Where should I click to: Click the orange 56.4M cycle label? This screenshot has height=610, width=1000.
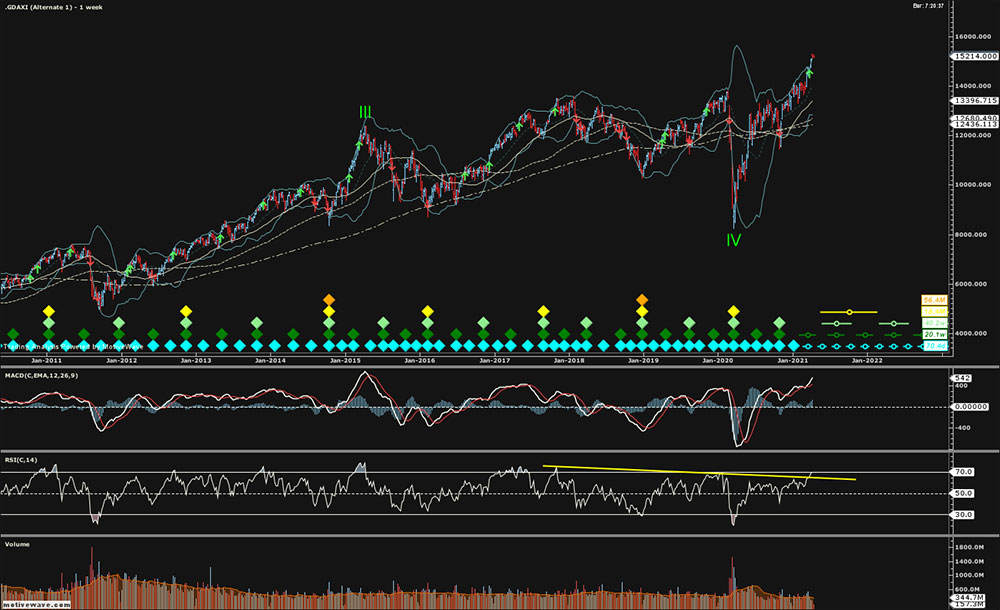[x=934, y=299]
